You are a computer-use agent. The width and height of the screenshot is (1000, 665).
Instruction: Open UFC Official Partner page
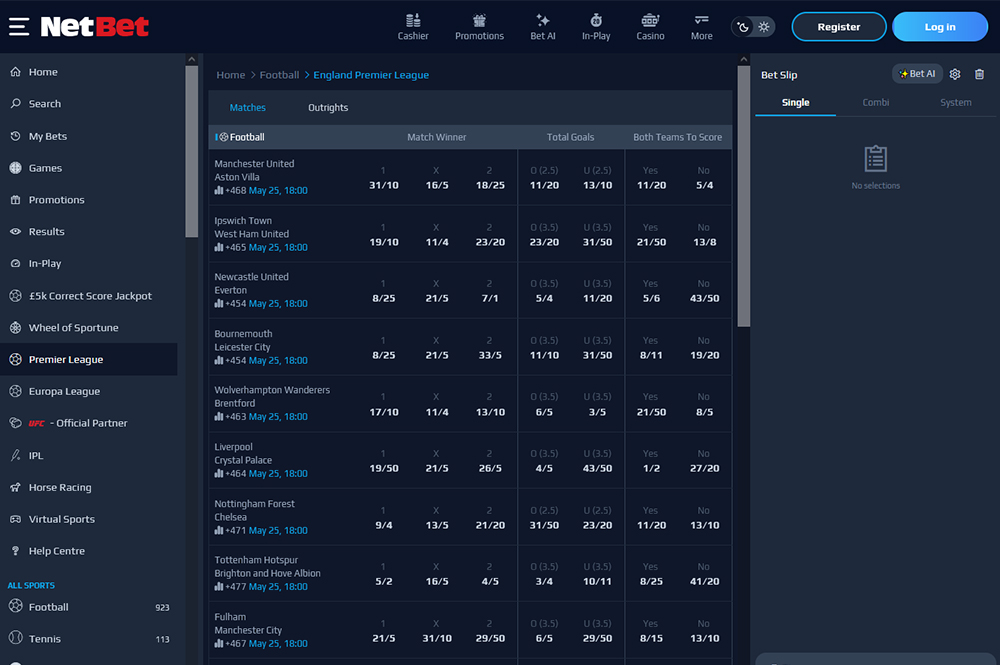point(89,423)
